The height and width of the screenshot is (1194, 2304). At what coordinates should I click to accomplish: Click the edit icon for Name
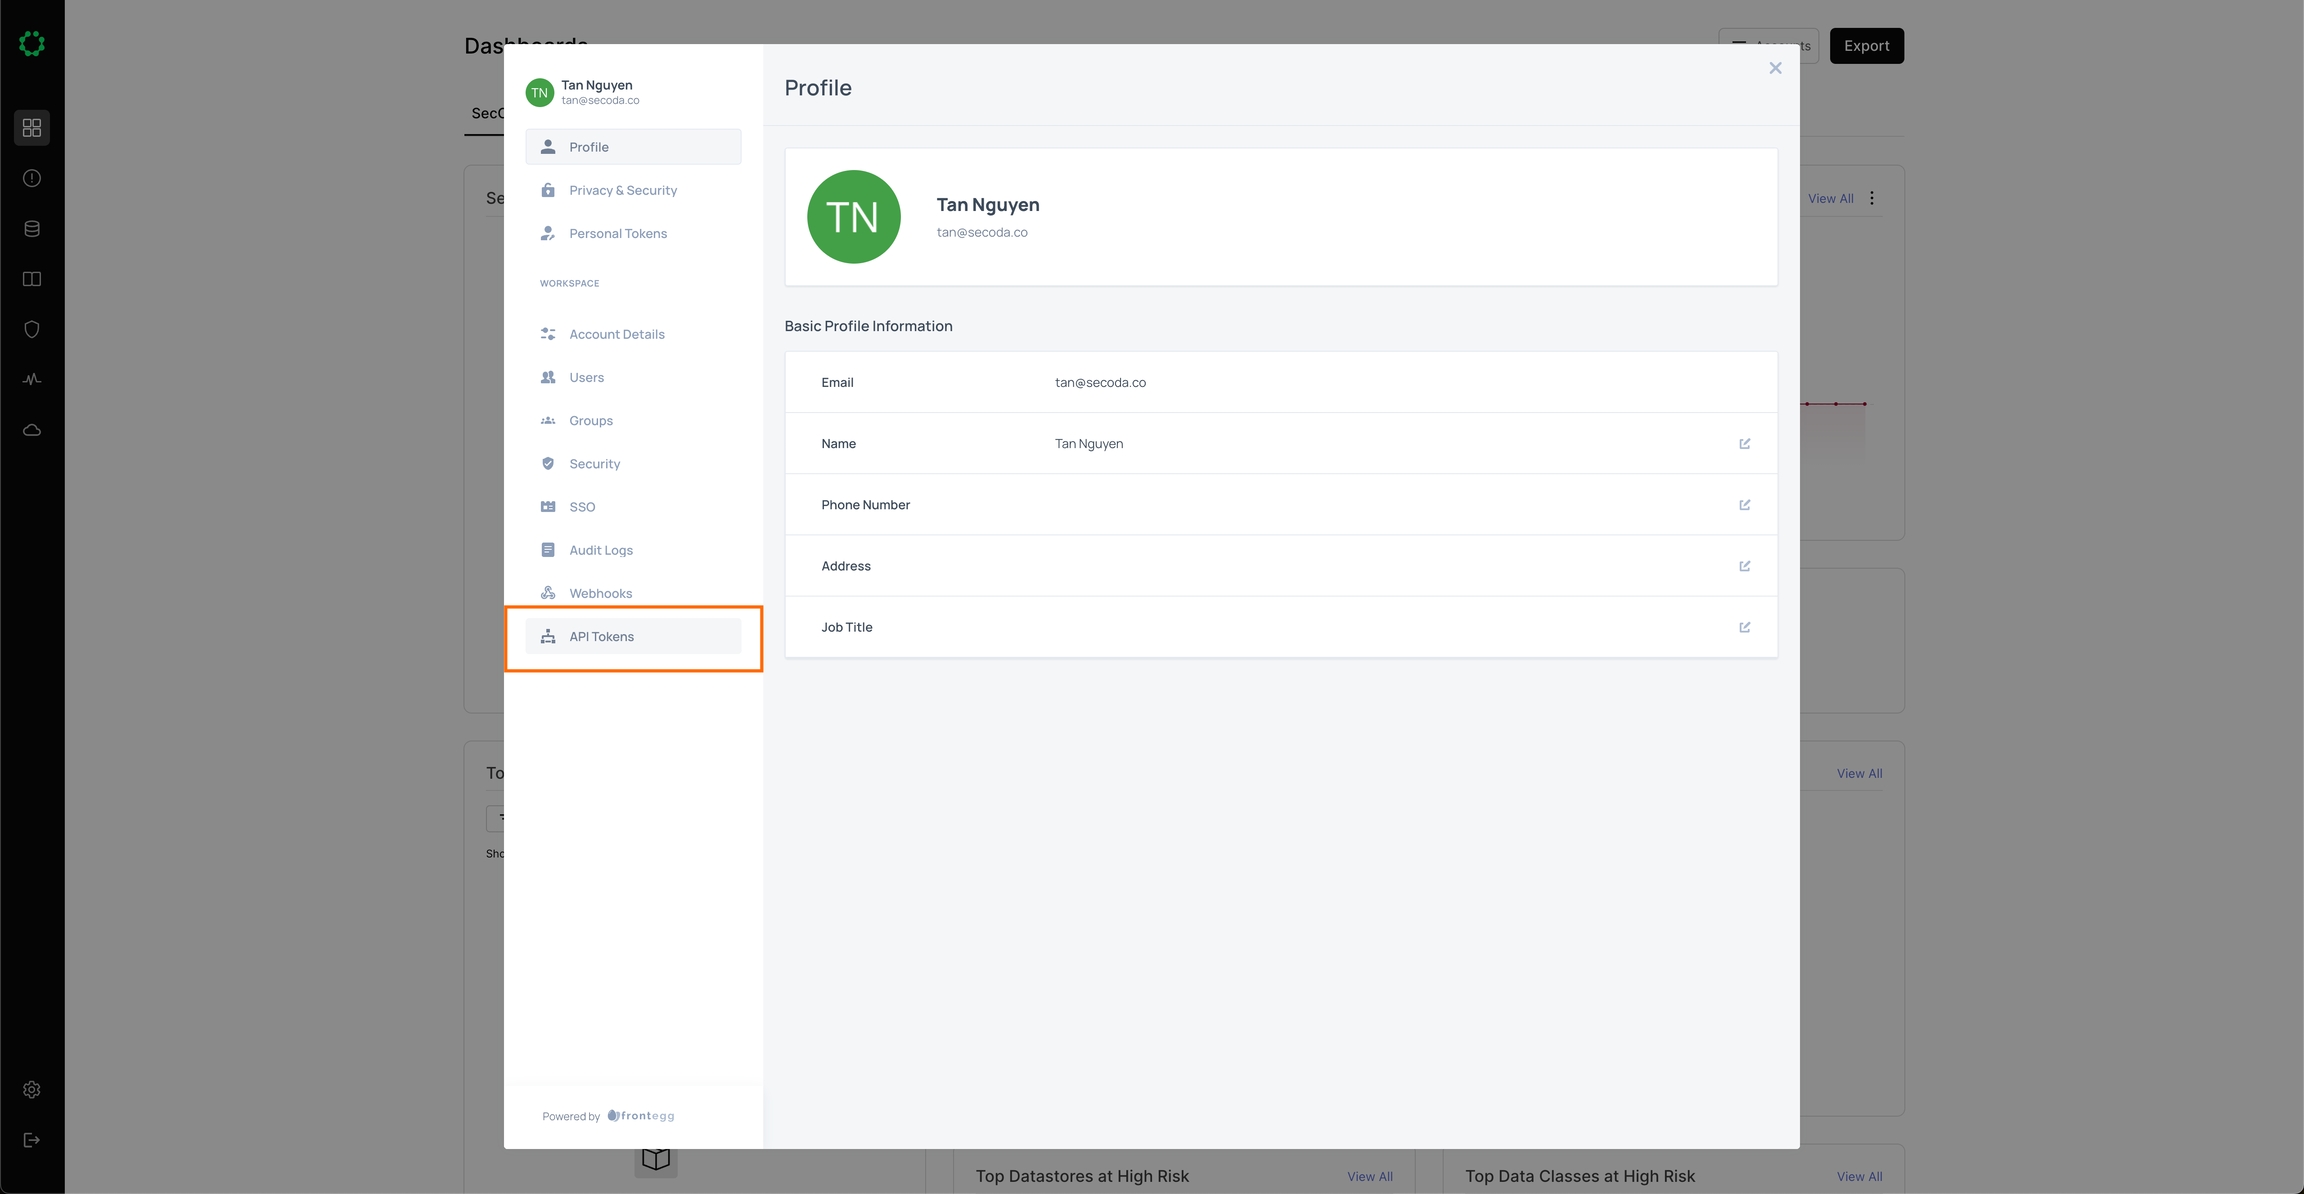(x=1744, y=443)
